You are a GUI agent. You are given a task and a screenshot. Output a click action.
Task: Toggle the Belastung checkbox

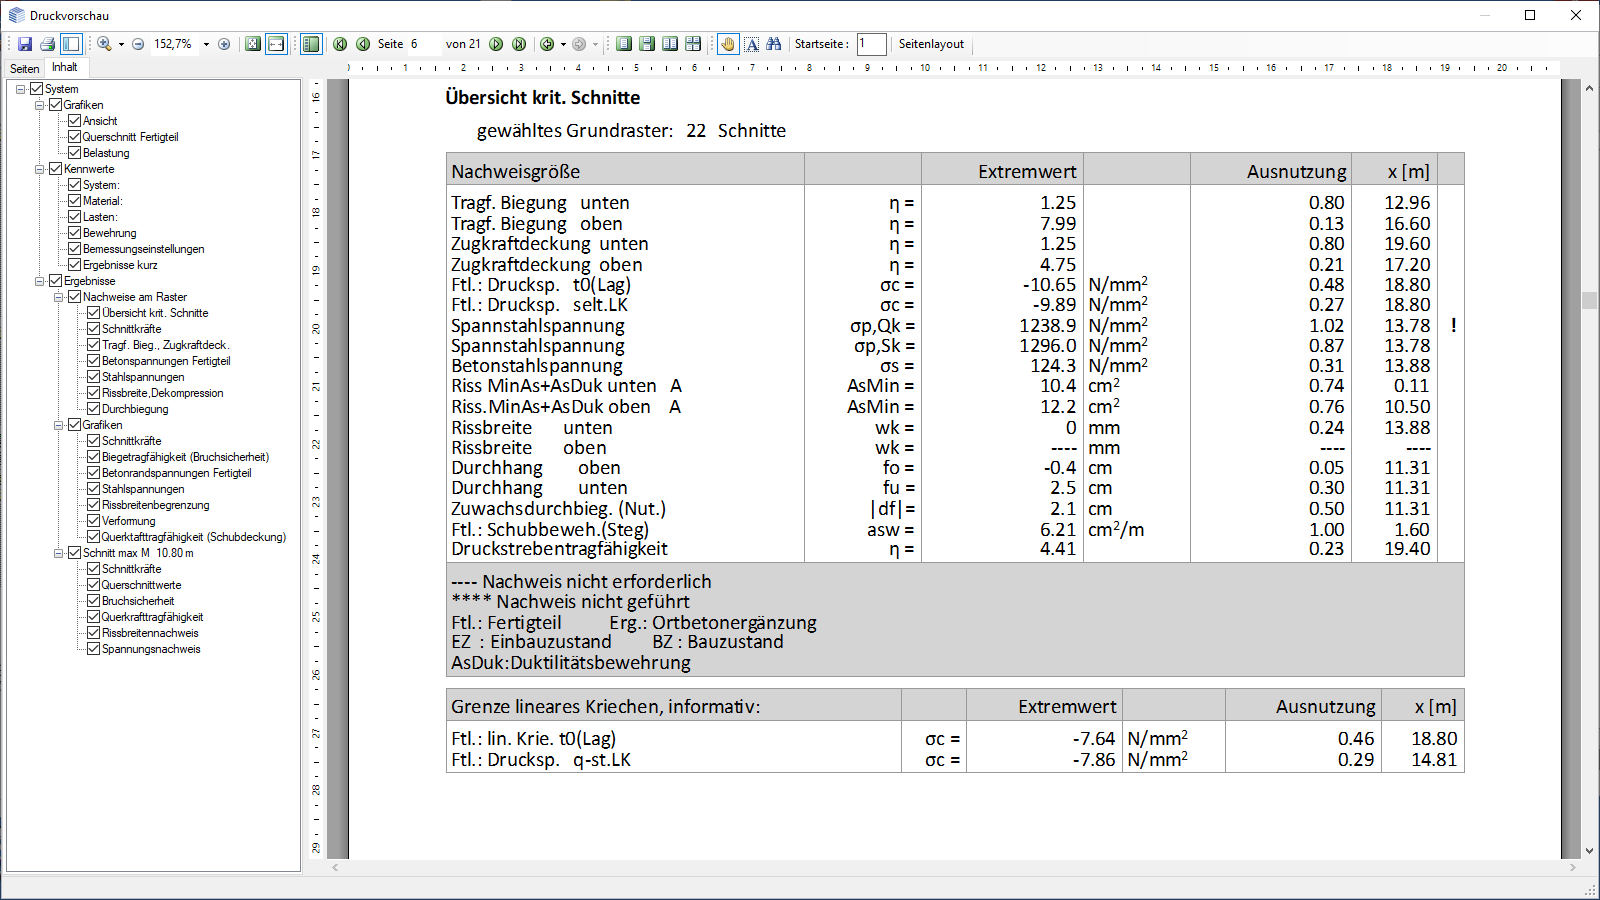point(74,153)
